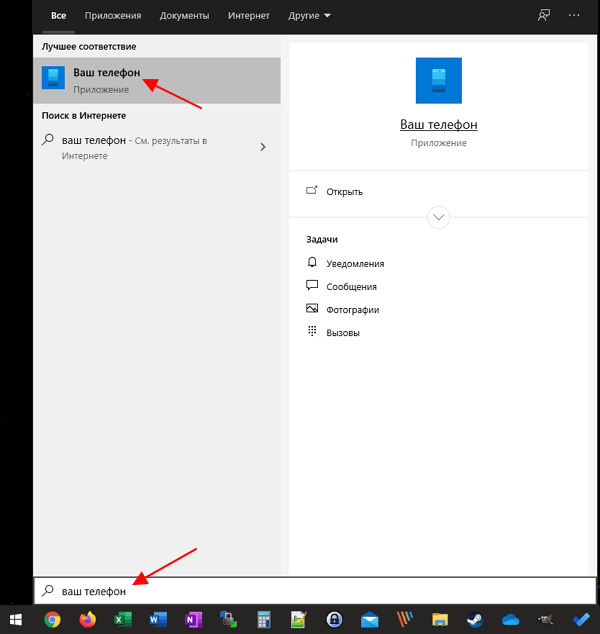This screenshot has height=634, width=600.
Task: Switch to the Приложения tab
Action: (x=113, y=16)
